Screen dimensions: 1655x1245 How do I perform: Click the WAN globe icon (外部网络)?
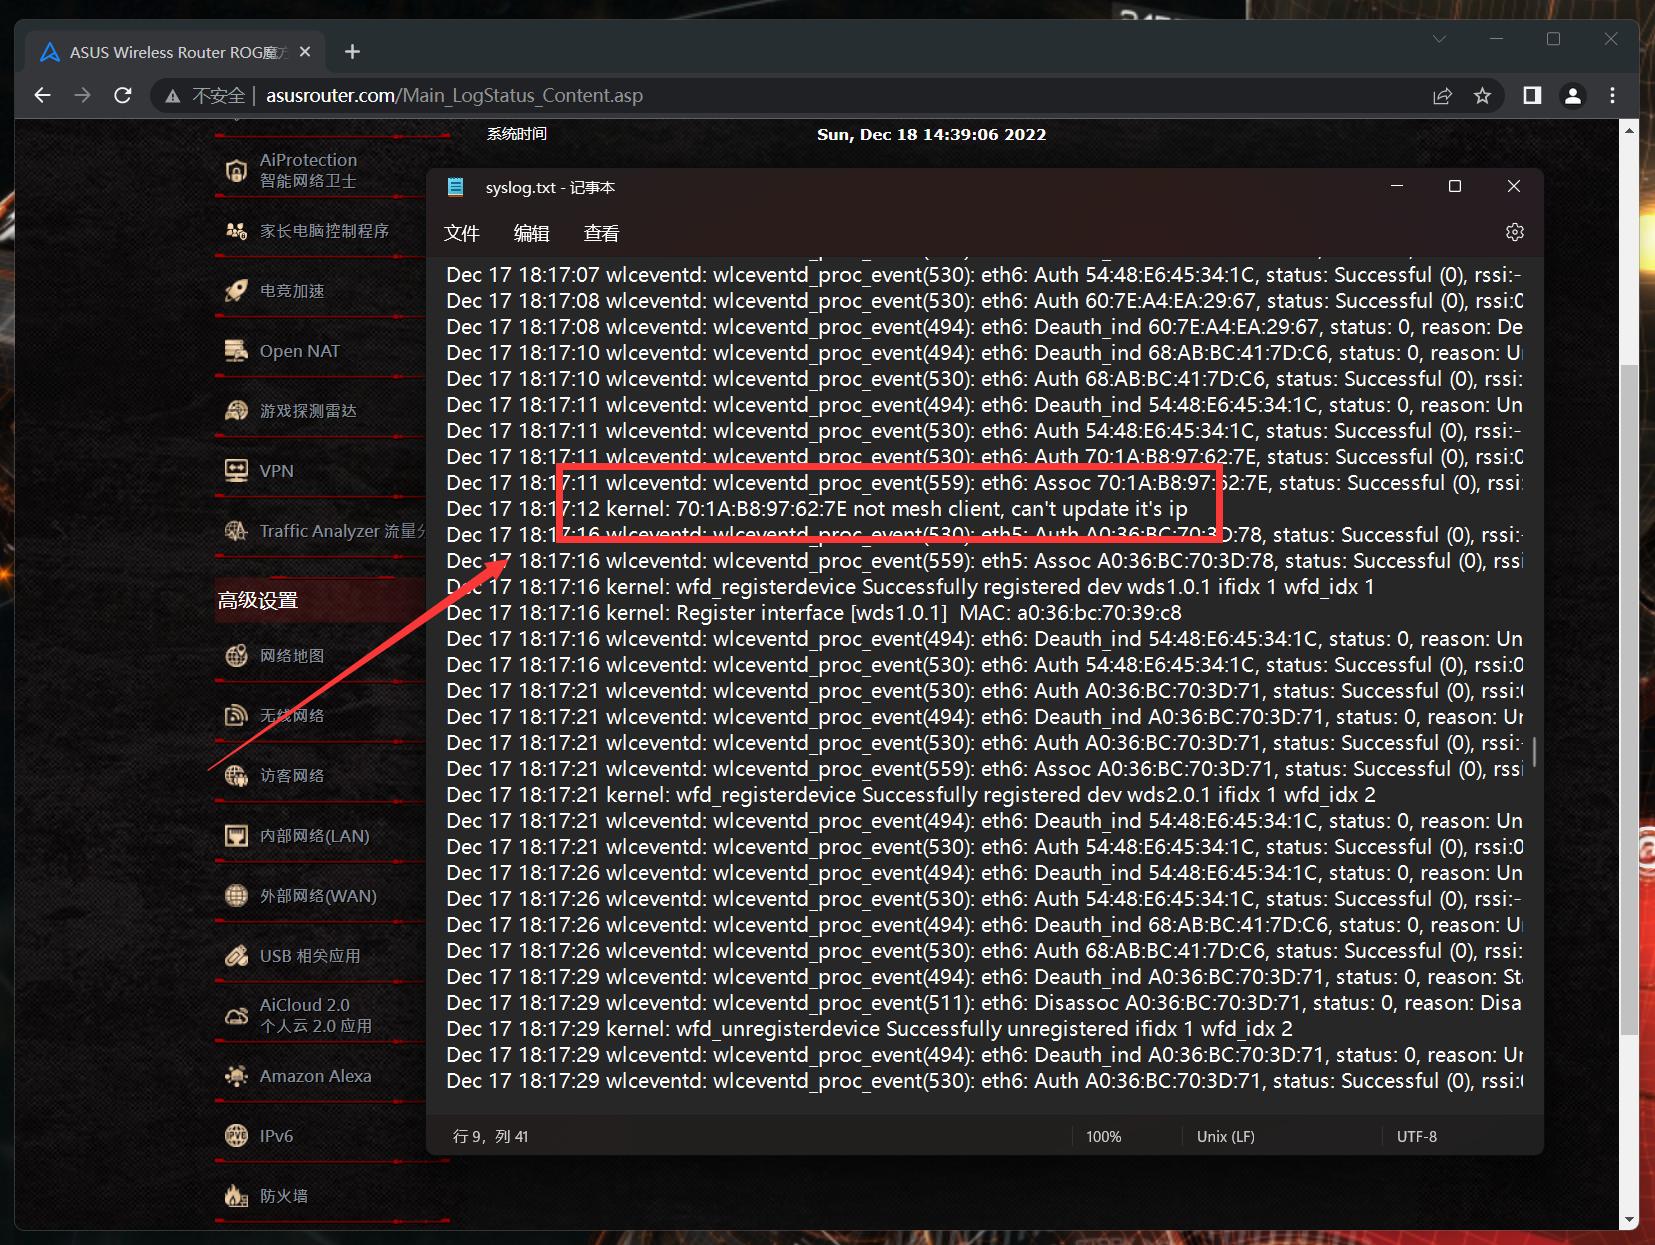click(236, 896)
